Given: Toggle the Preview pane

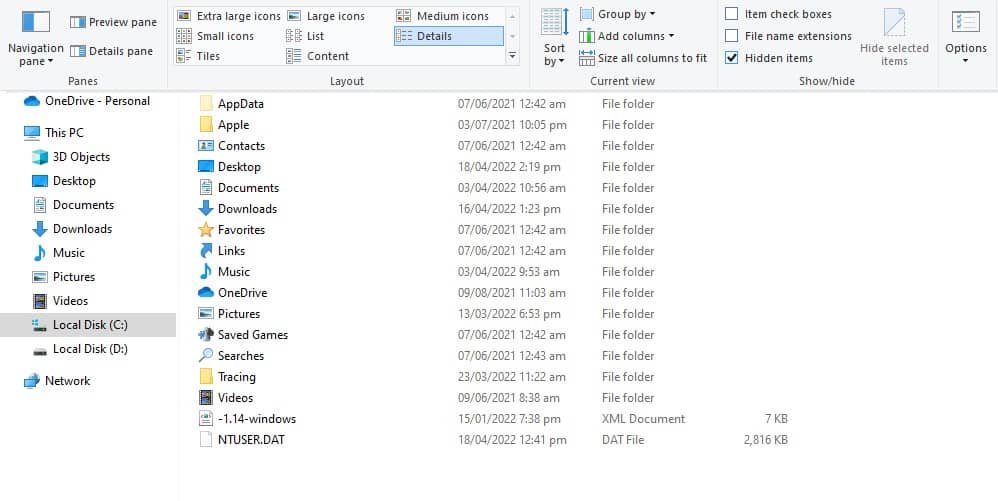Looking at the screenshot, I should pyautogui.click(x=113, y=22).
